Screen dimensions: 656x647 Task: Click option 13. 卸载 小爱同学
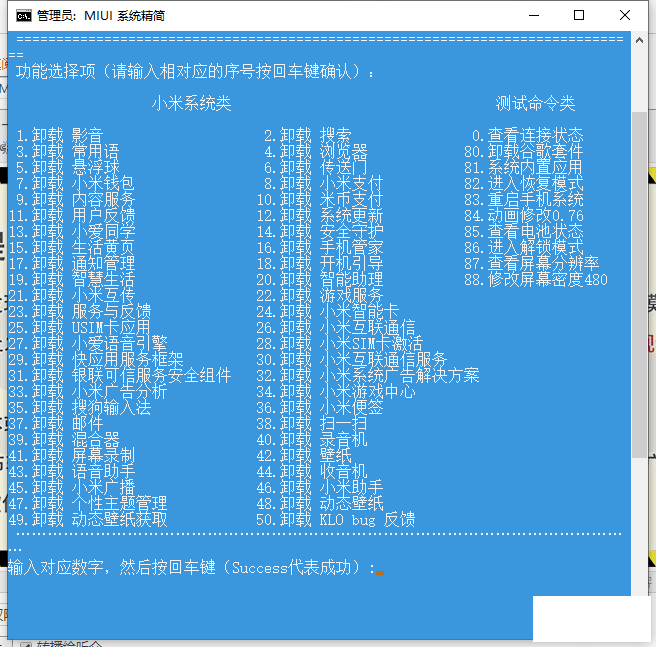pos(72,231)
